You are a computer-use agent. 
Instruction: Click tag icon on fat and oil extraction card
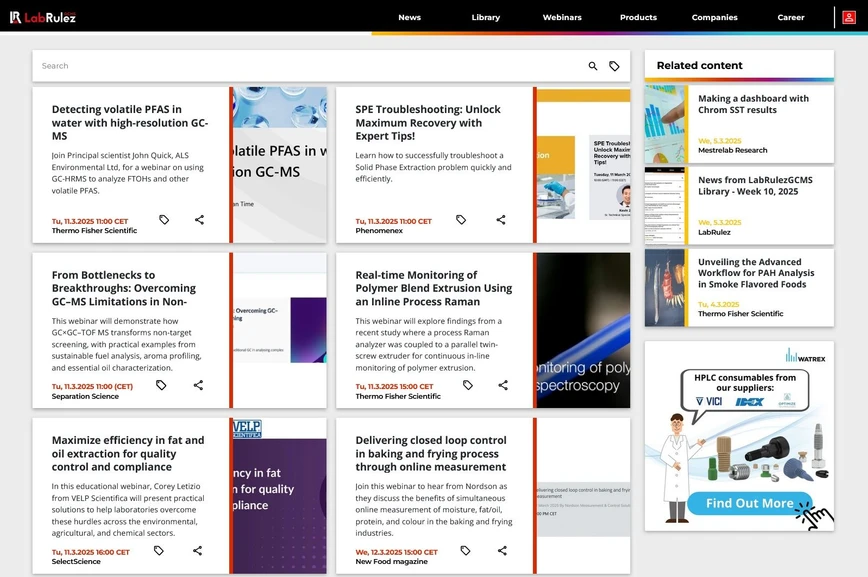coord(158,550)
